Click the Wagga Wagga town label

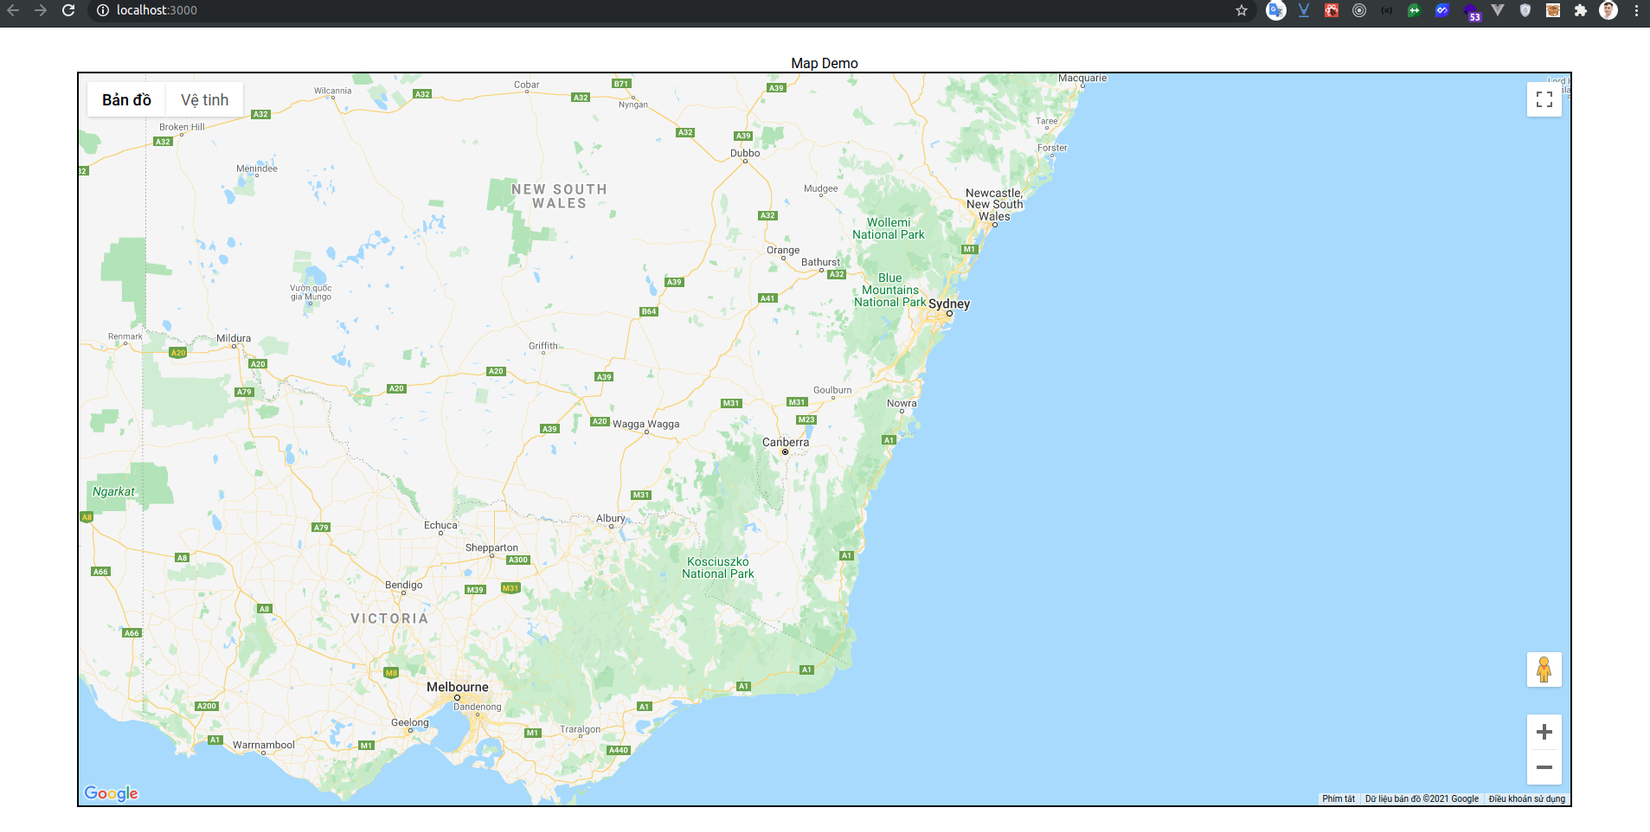[x=645, y=424]
